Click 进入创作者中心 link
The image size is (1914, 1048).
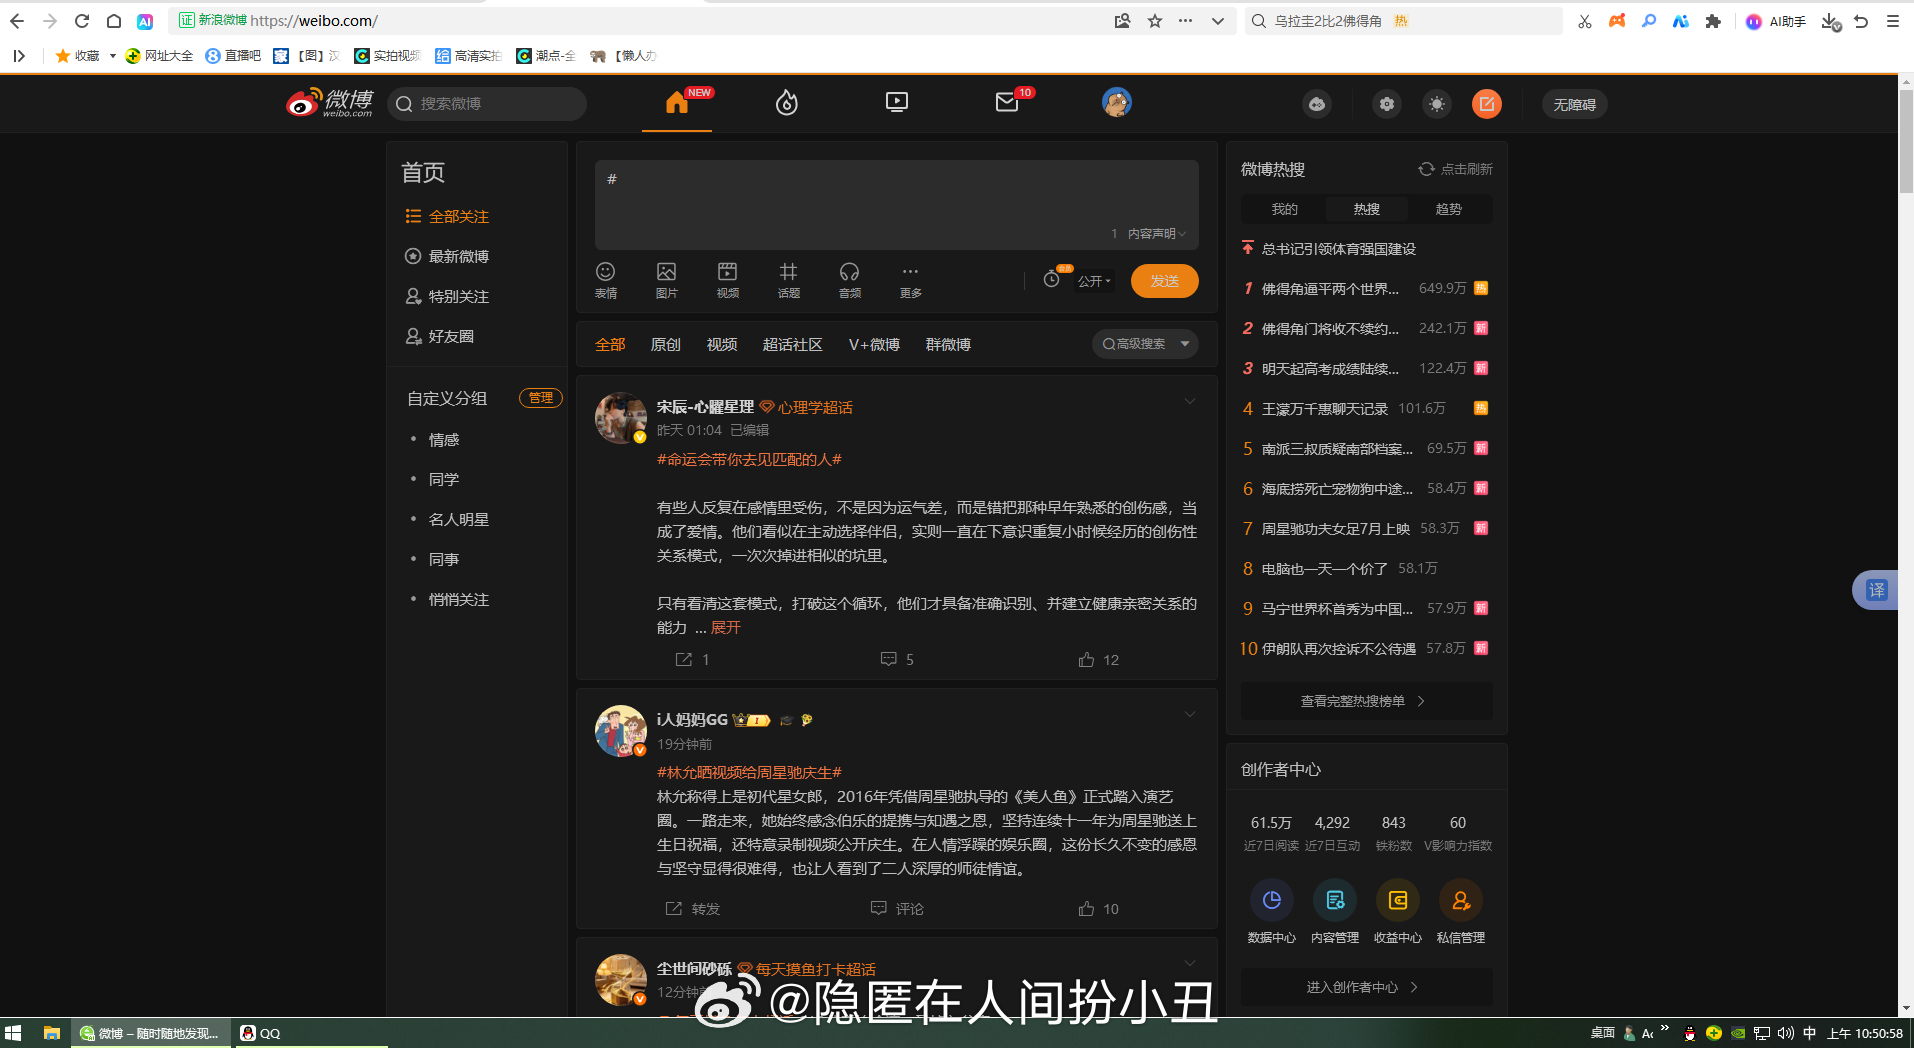tap(1366, 987)
